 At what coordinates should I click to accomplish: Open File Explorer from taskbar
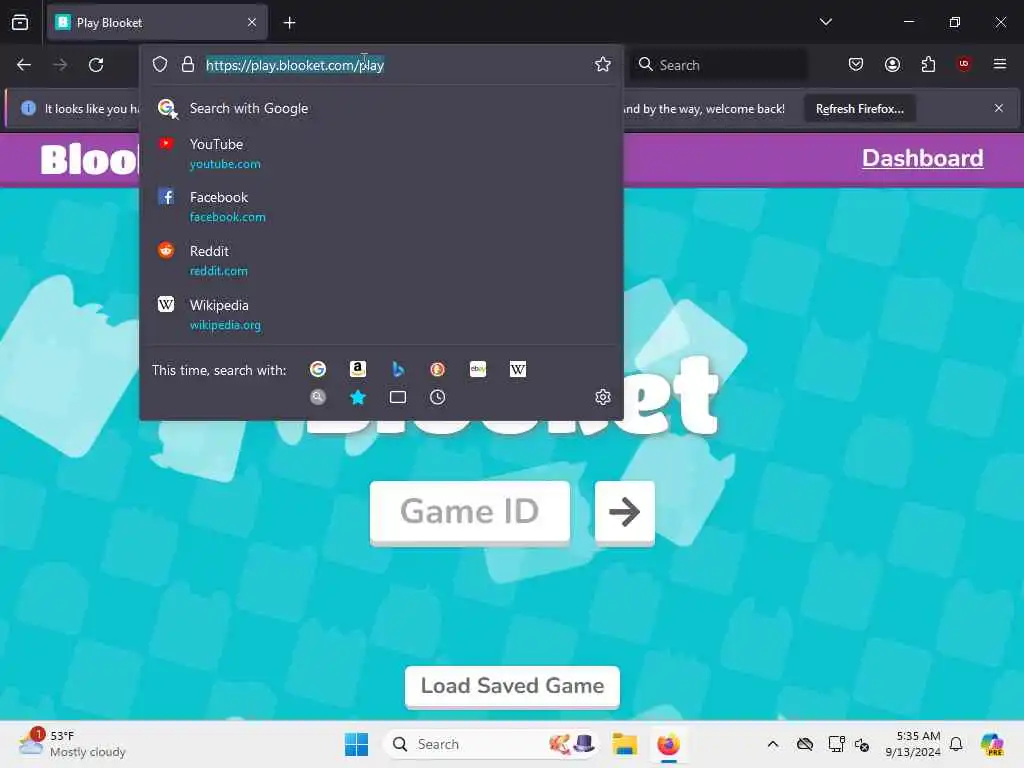pyautogui.click(x=624, y=744)
